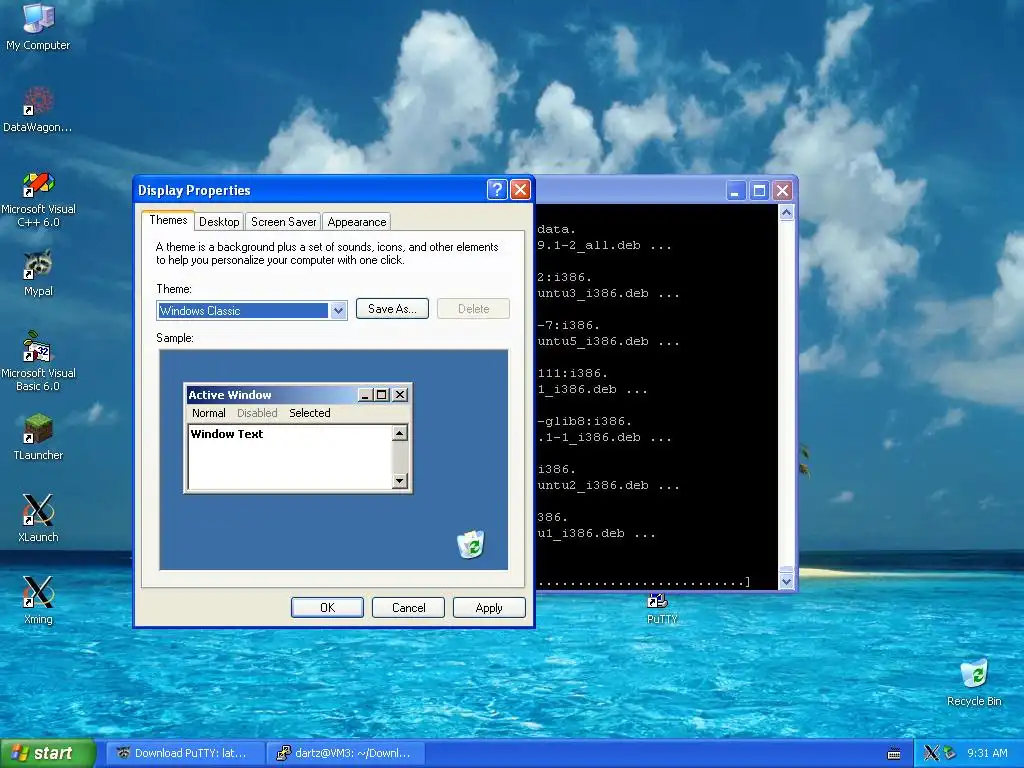Launch the XLaunch desktop icon

38,519
